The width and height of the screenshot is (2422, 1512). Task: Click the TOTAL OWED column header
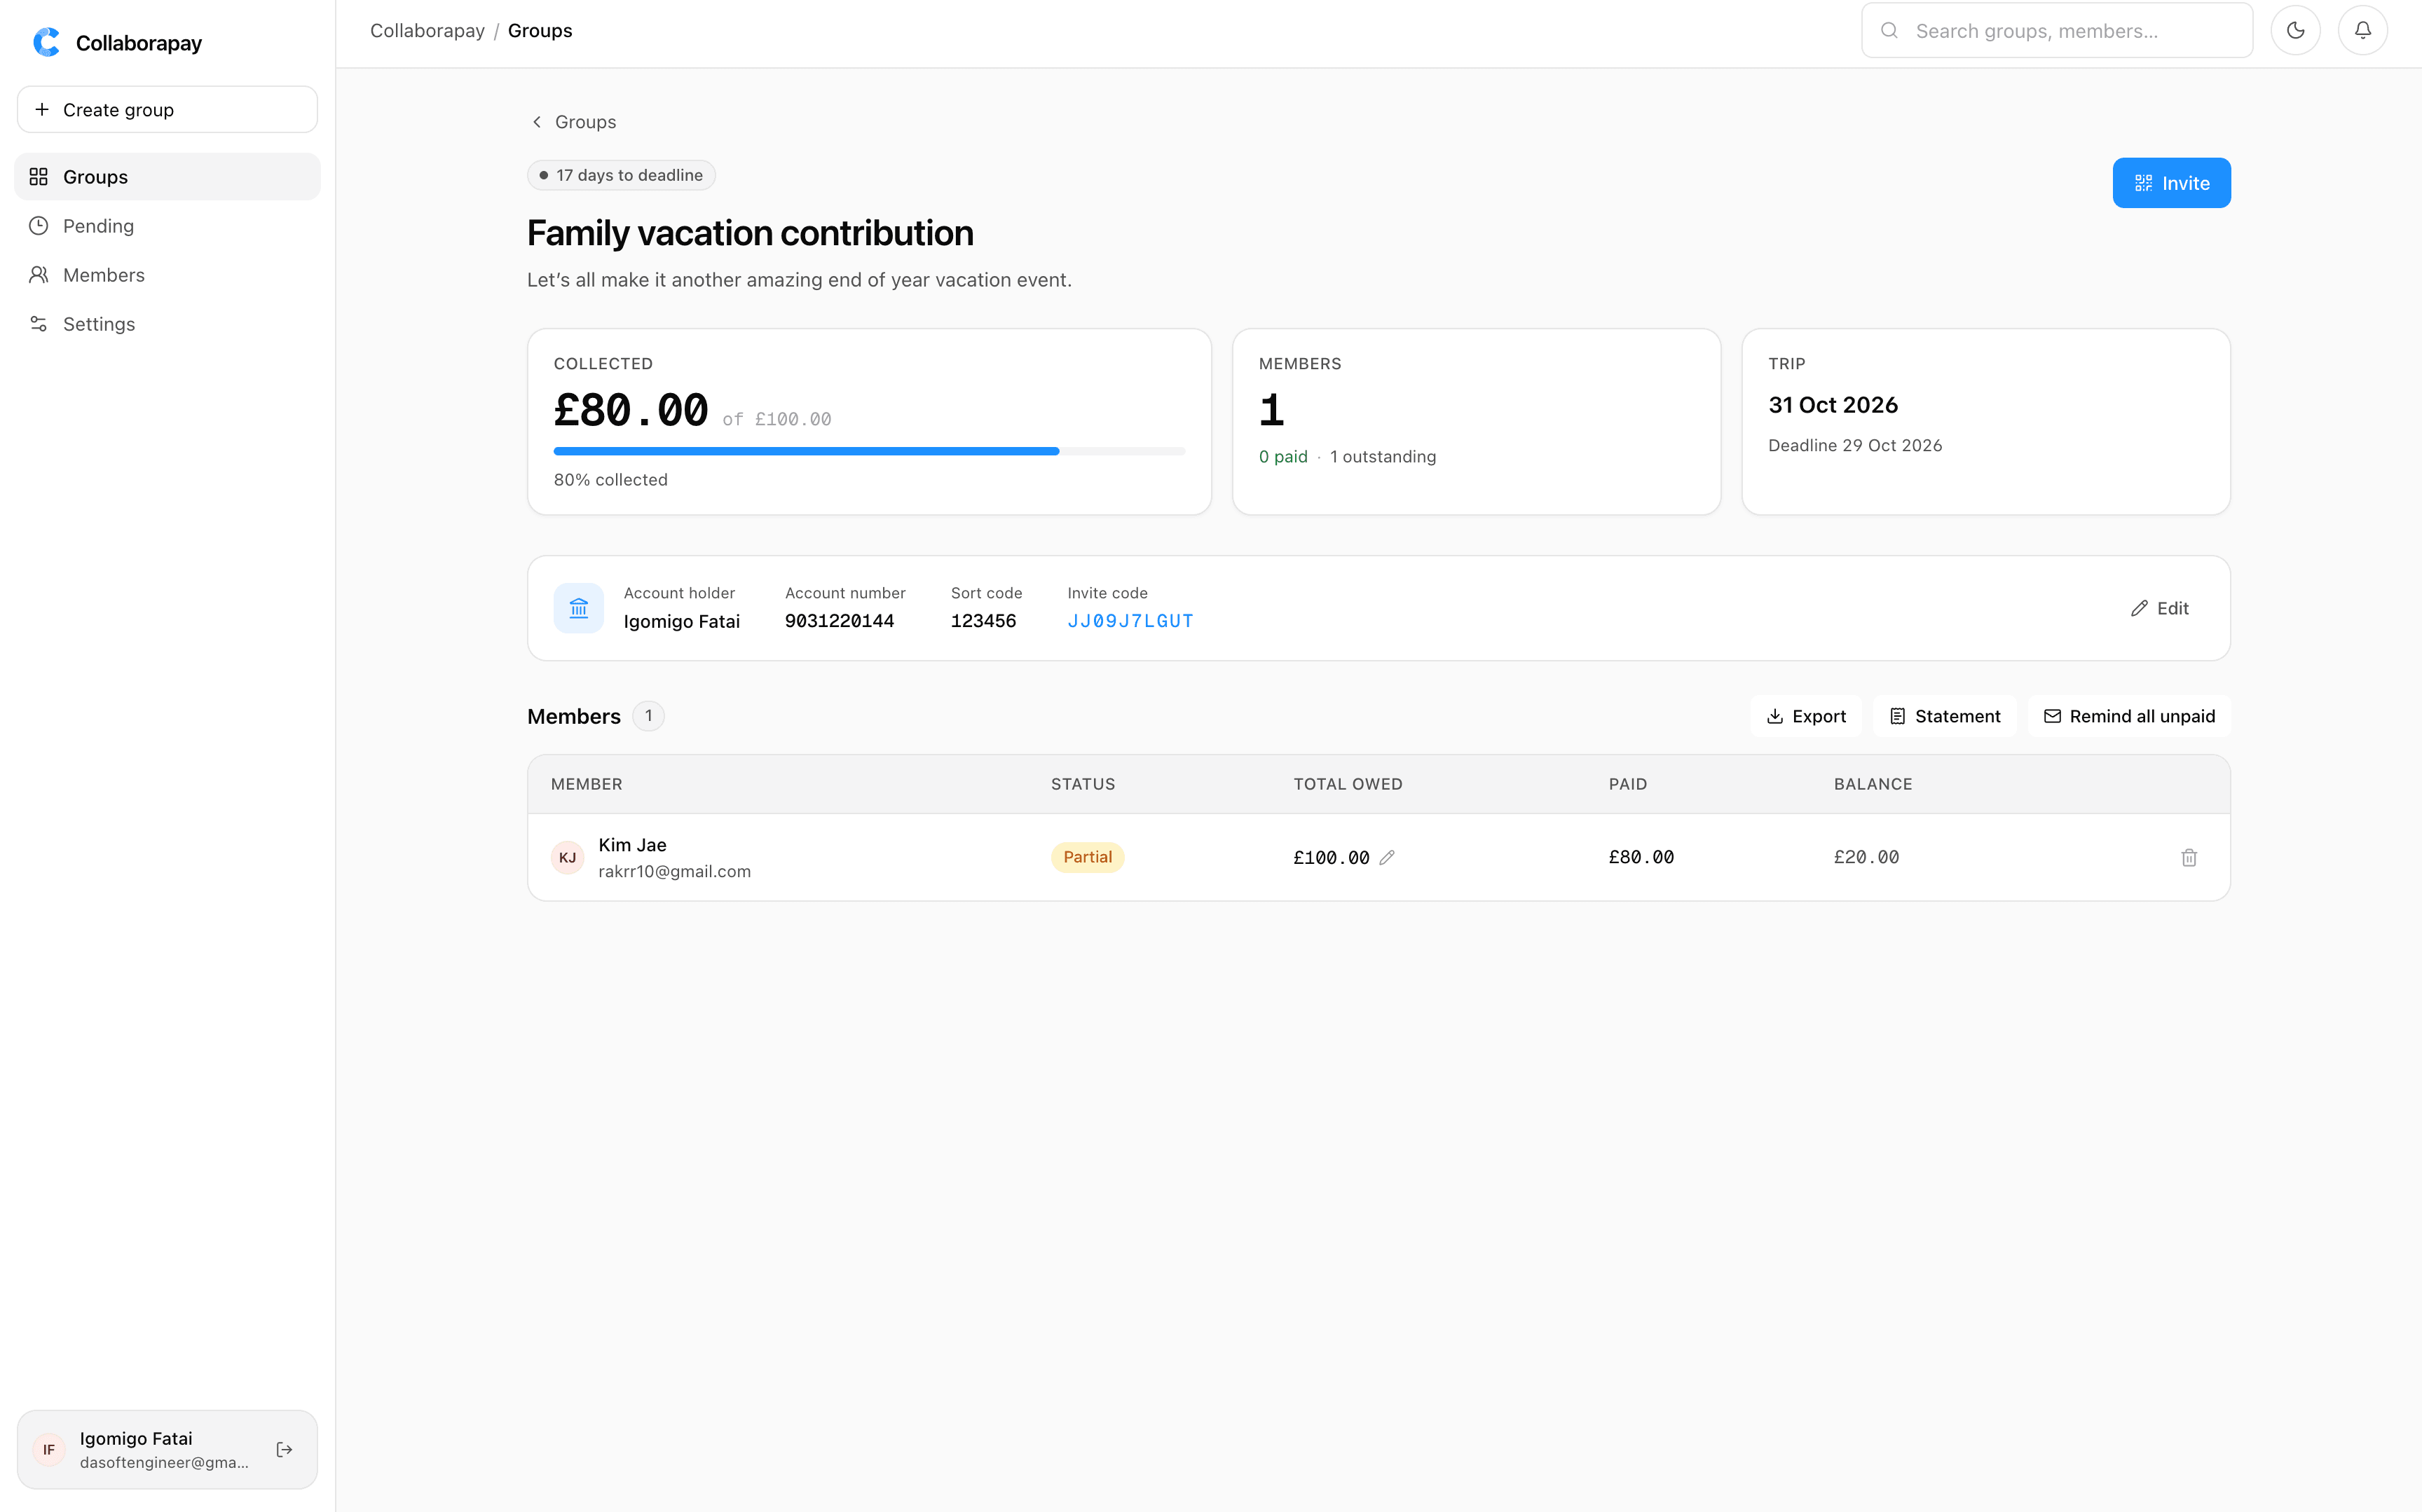(x=1348, y=784)
